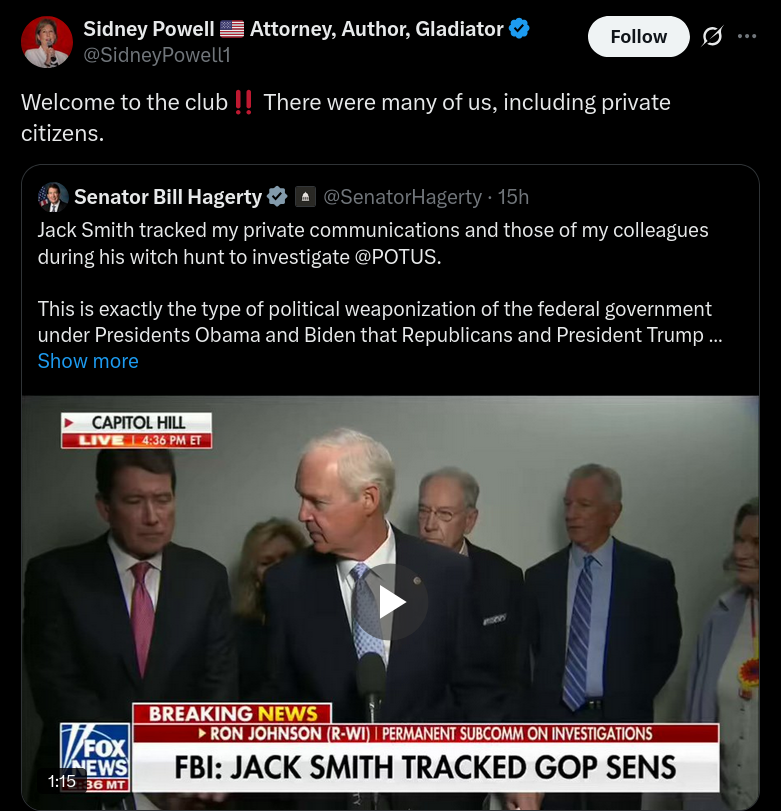Open the three-dot More options menu
This screenshot has width=781, height=811.
[747, 37]
